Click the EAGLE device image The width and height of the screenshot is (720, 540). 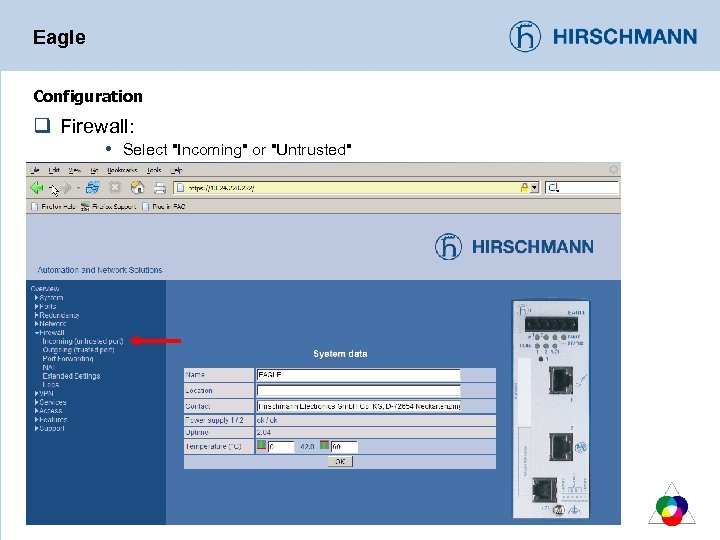pyautogui.click(x=551, y=409)
